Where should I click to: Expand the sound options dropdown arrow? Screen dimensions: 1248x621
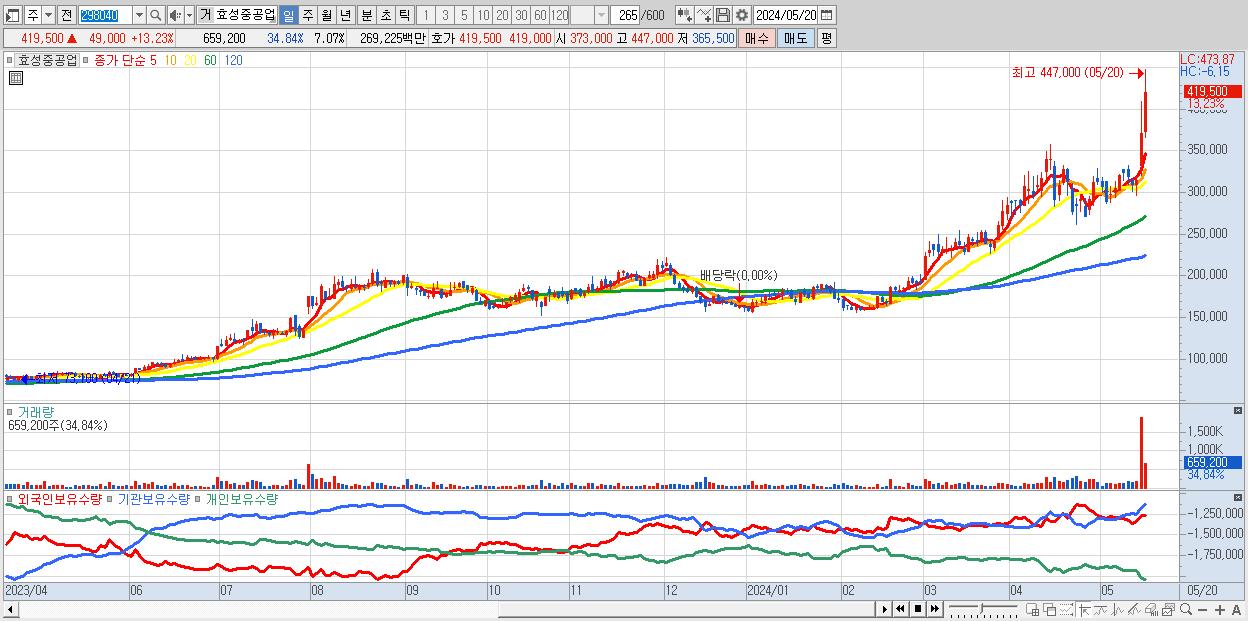tap(188, 15)
